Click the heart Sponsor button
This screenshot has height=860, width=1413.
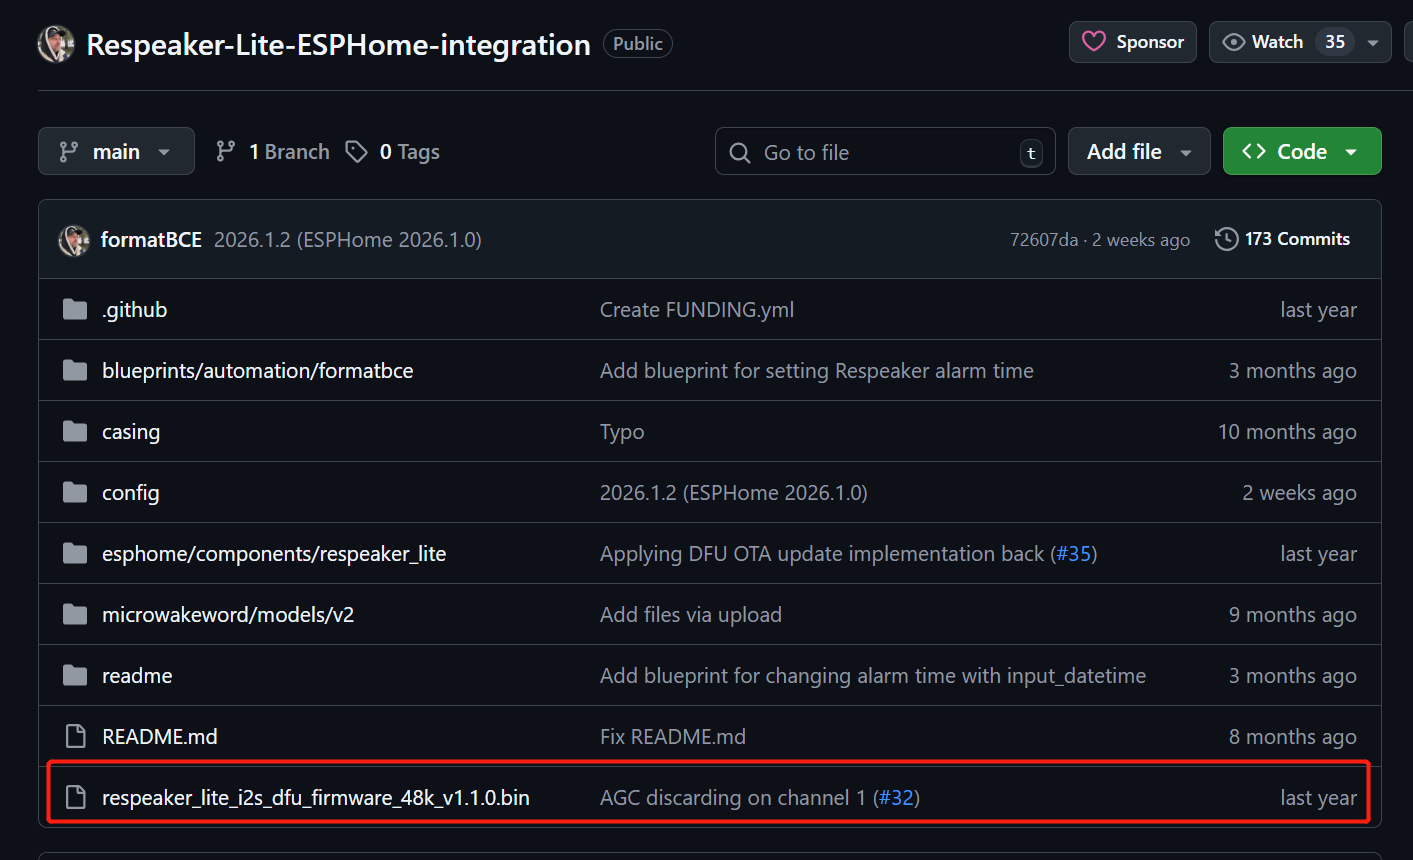point(1132,42)
